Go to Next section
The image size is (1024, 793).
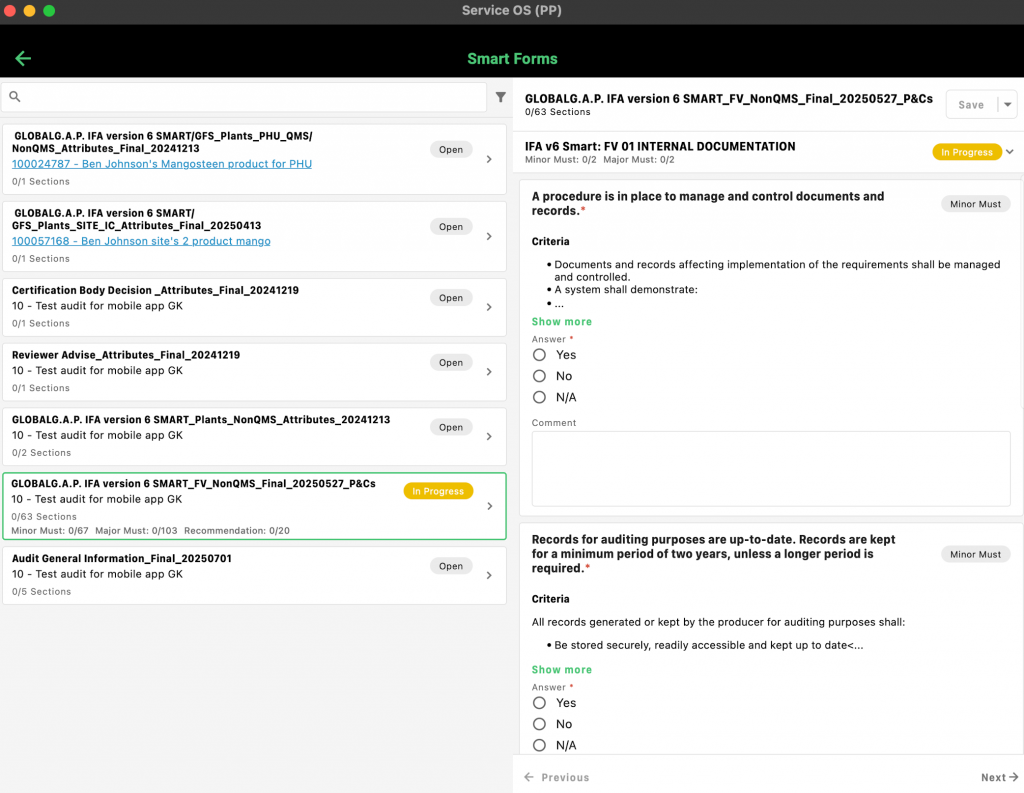[x=999, y=777]
